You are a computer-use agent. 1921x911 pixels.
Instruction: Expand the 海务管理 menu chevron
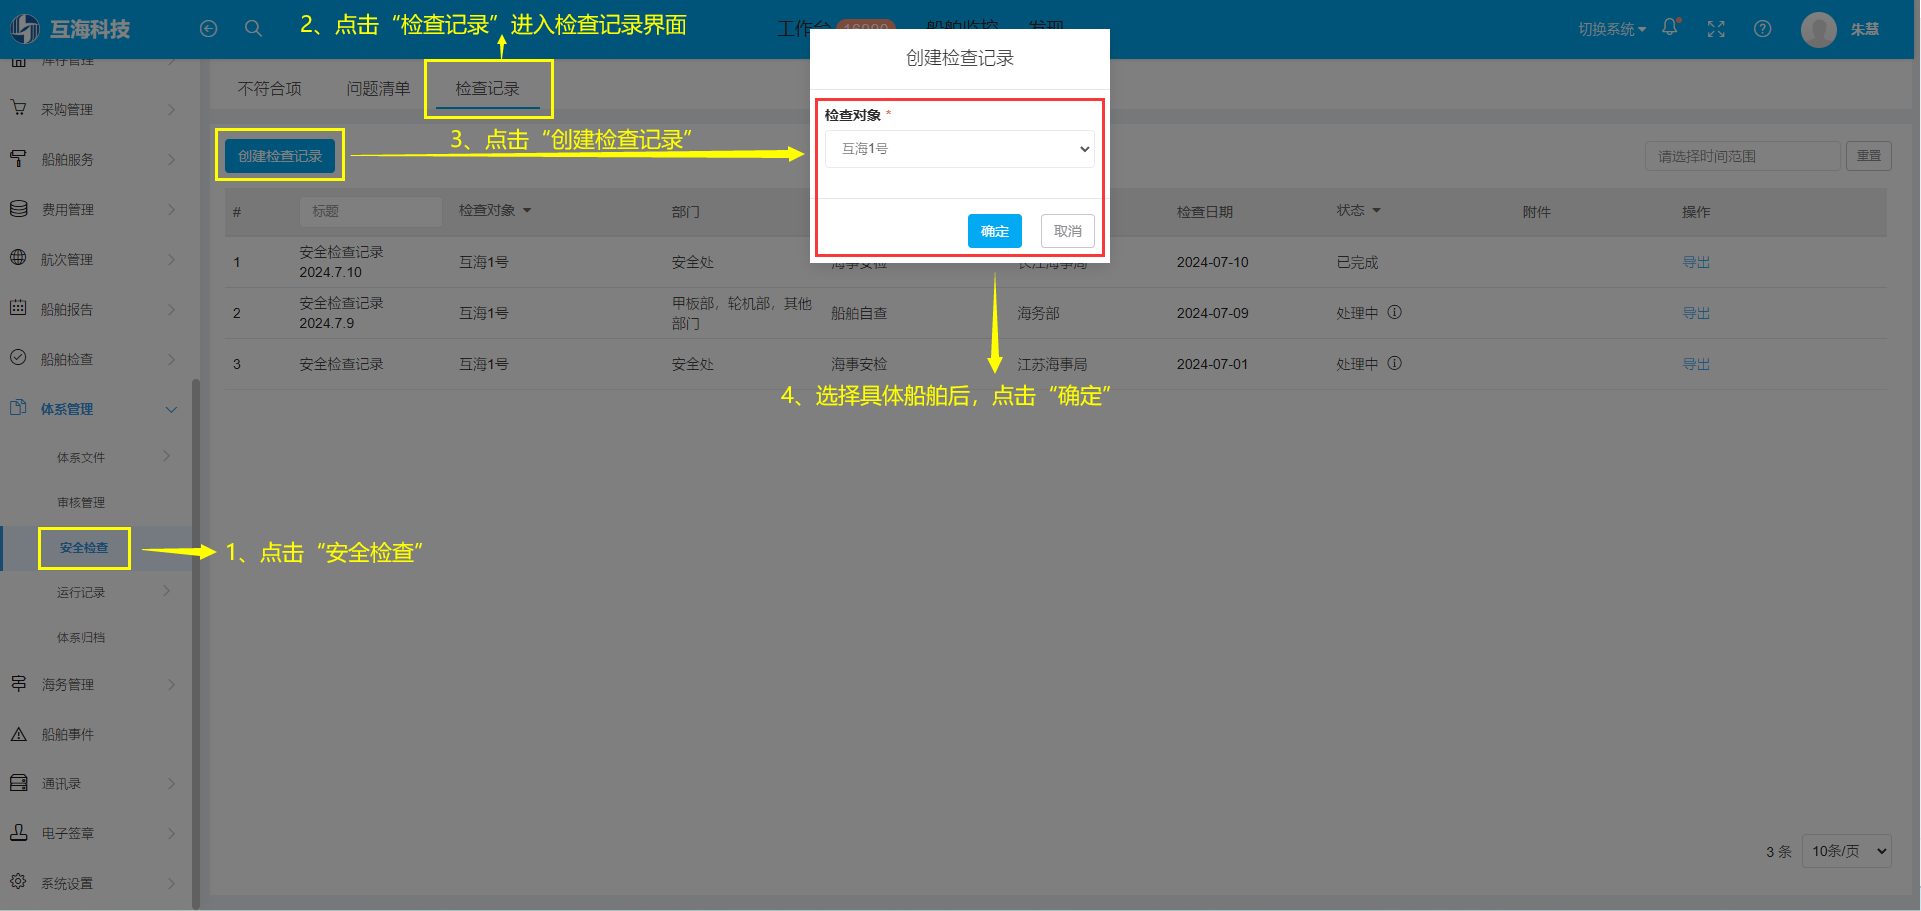coord(171,684)
